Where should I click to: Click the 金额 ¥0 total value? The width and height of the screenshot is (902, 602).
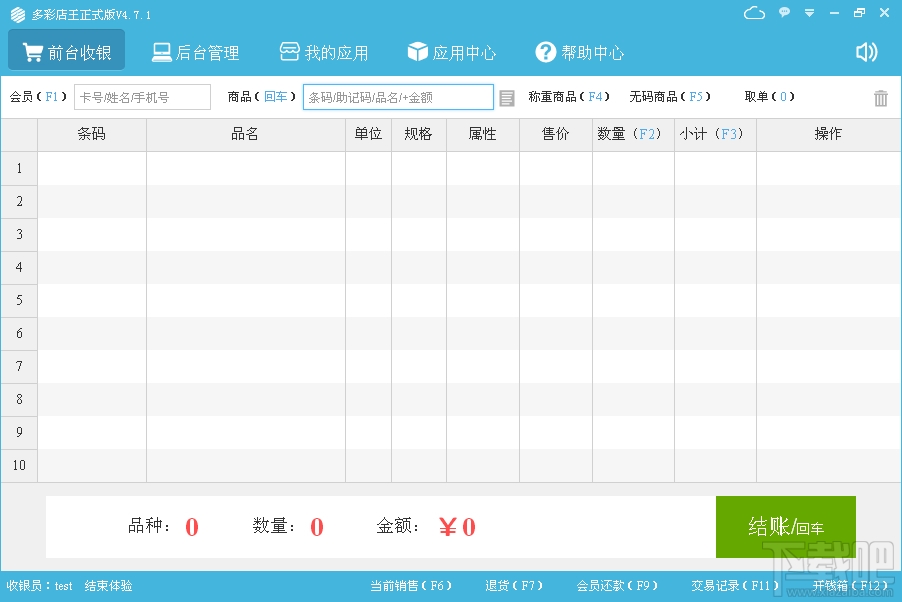457,527
